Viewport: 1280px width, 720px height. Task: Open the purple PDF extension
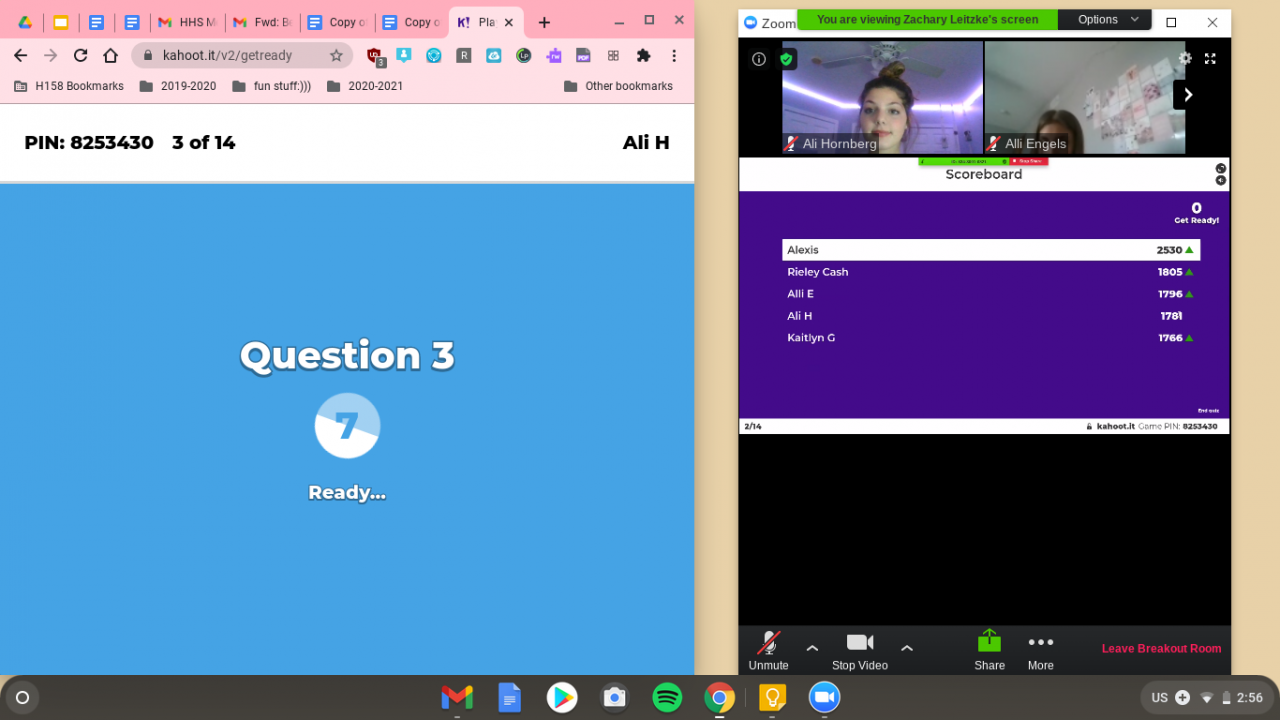click(583, 56)
